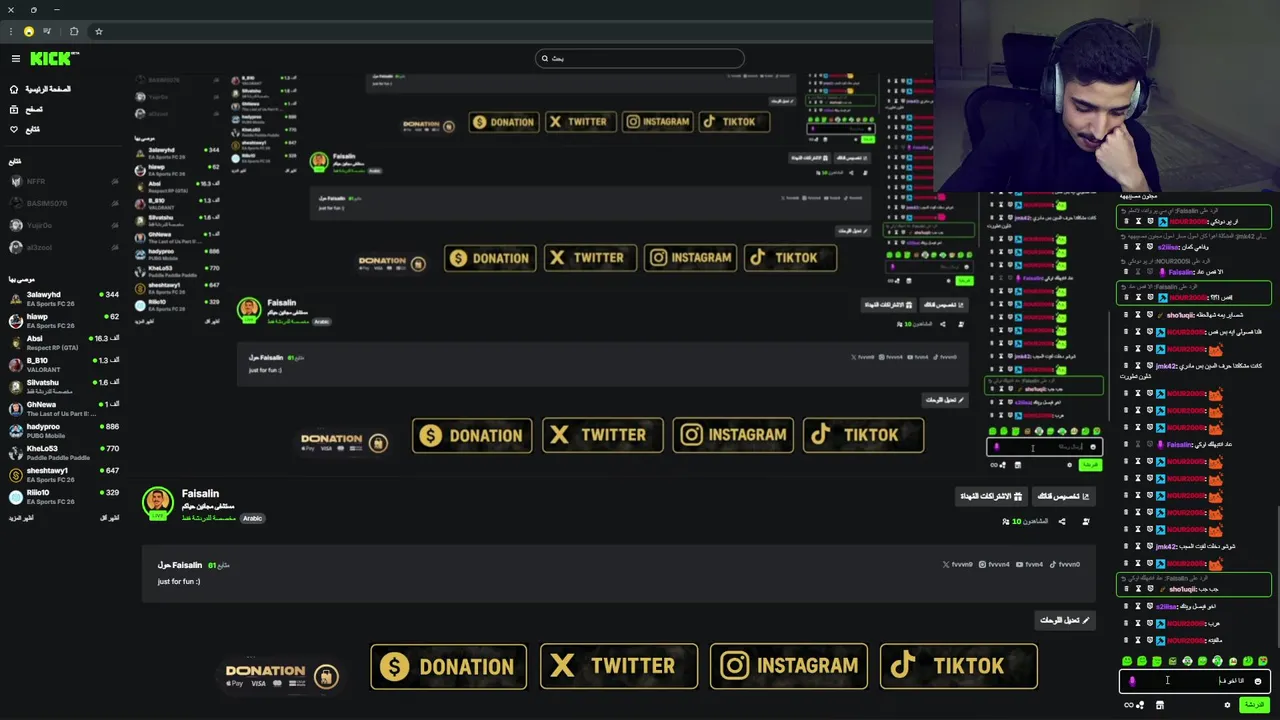Bookmark the page with the browser star icon
This screenshot has height=720, width=1280.
98,31
